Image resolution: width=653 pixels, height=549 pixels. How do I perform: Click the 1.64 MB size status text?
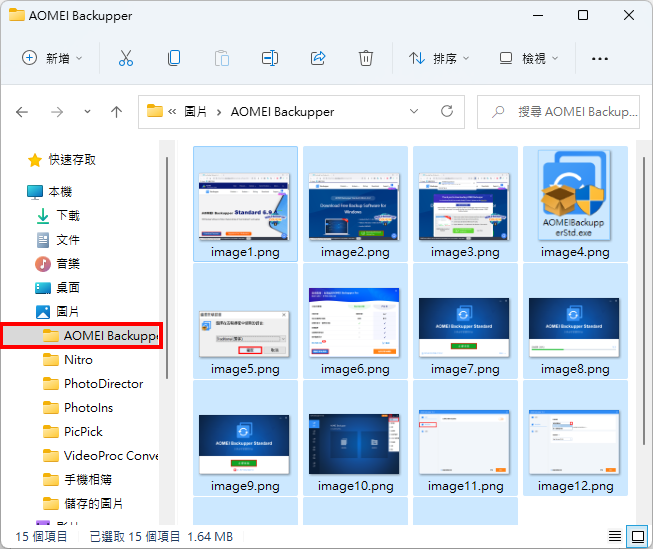coord(210,537)
